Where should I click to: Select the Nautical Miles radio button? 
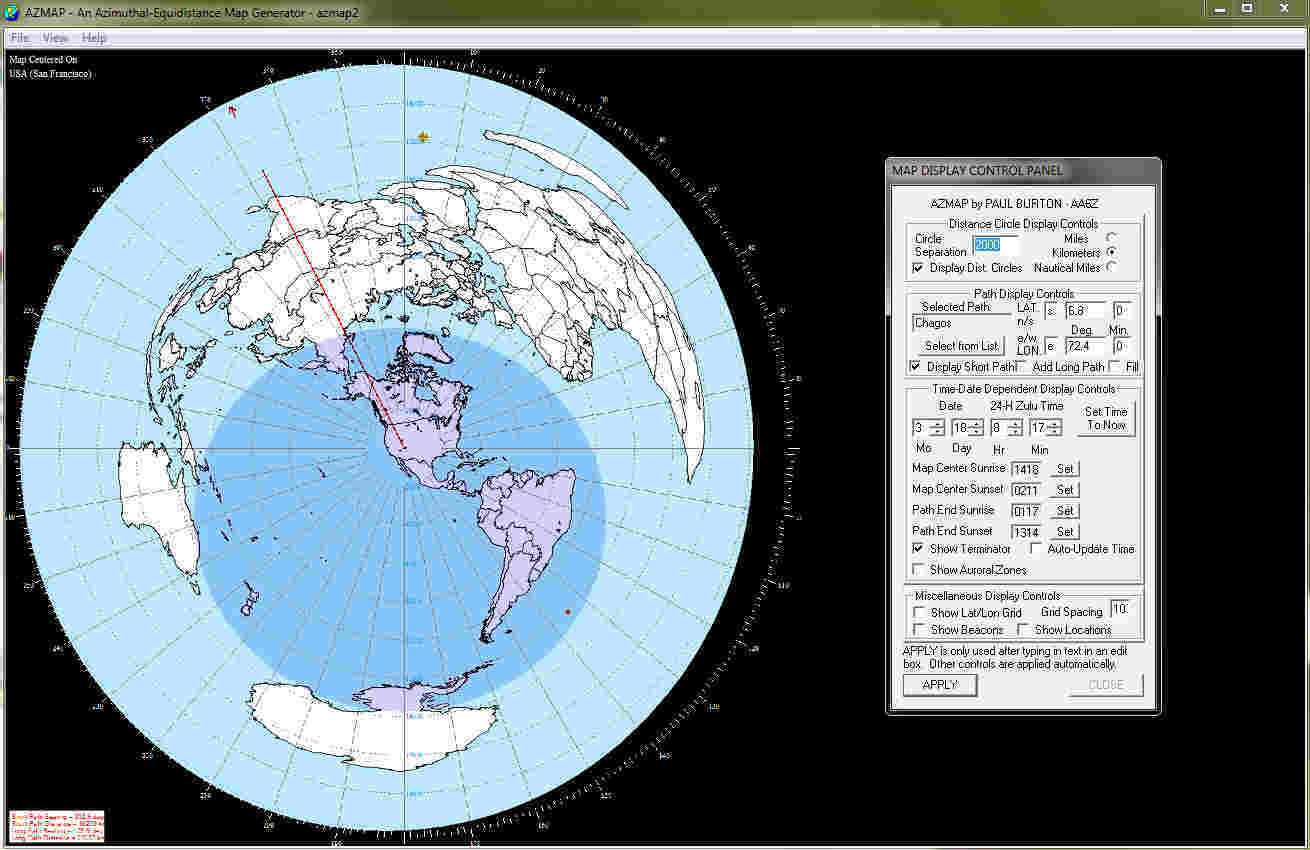coord(1111,268)
